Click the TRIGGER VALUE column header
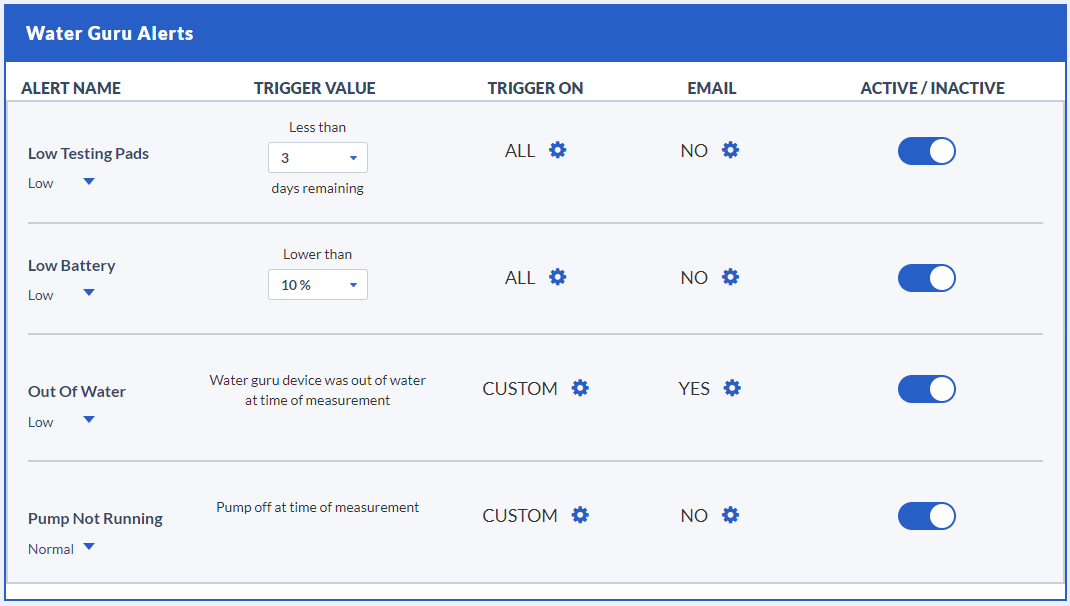Screen dimensions: 1070x606 click(x=315, y=88)
